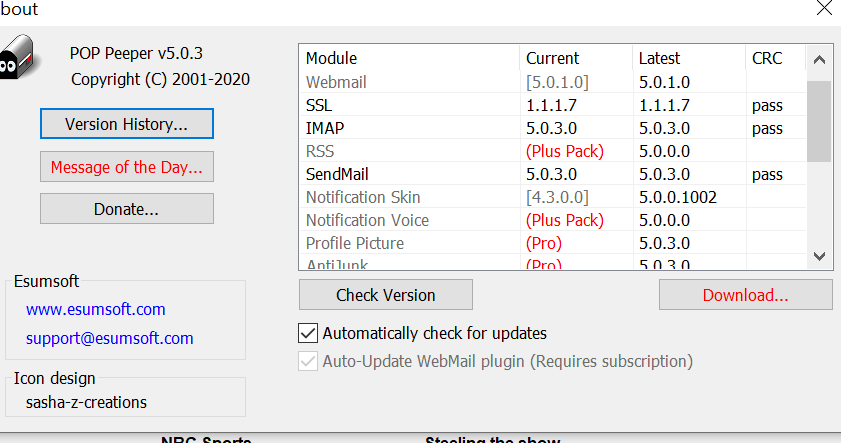This screenshot has width=841, height=443.
Task: Click the Latest column header
Action: (x=689, y=58)
